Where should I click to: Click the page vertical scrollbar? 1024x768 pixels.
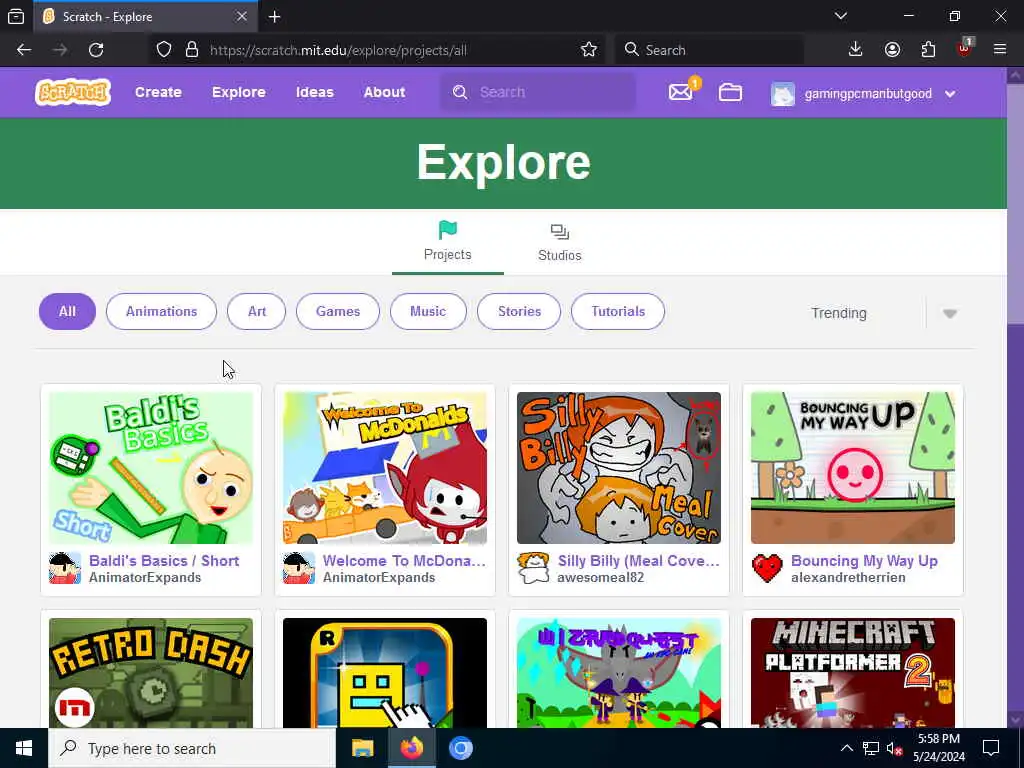pos(1016,397)
